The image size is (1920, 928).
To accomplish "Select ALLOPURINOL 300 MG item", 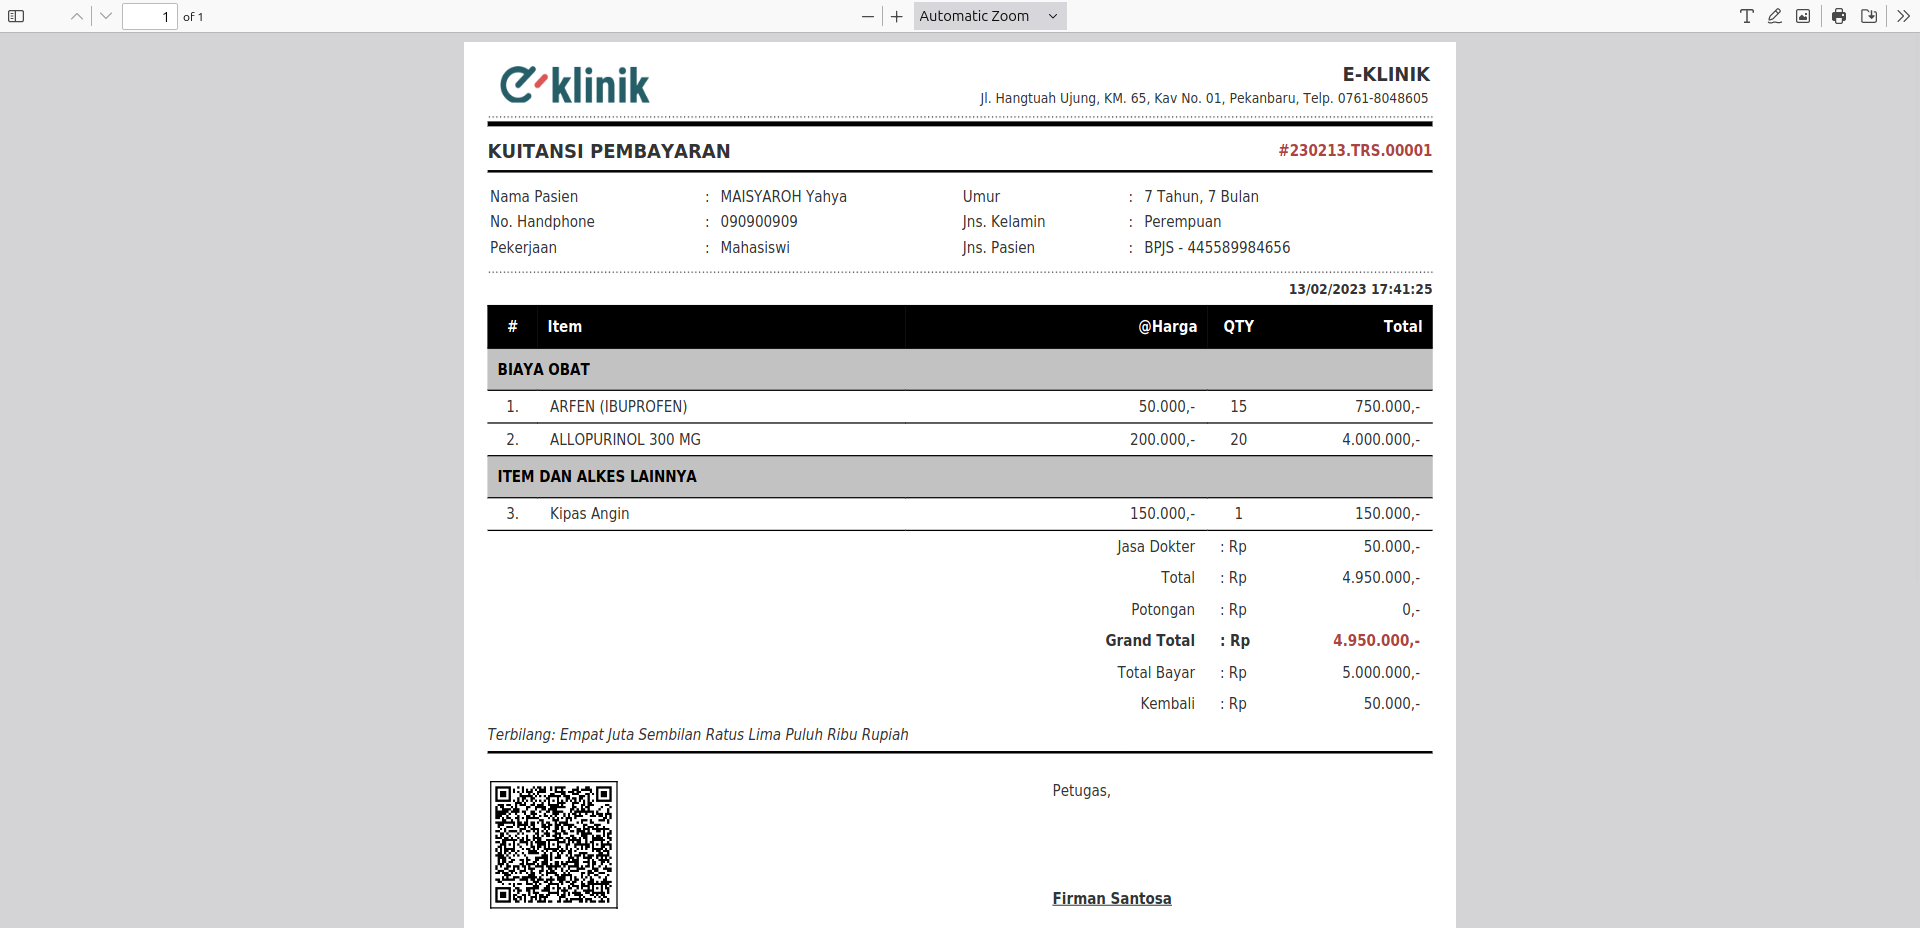I will tap(625, 440).
